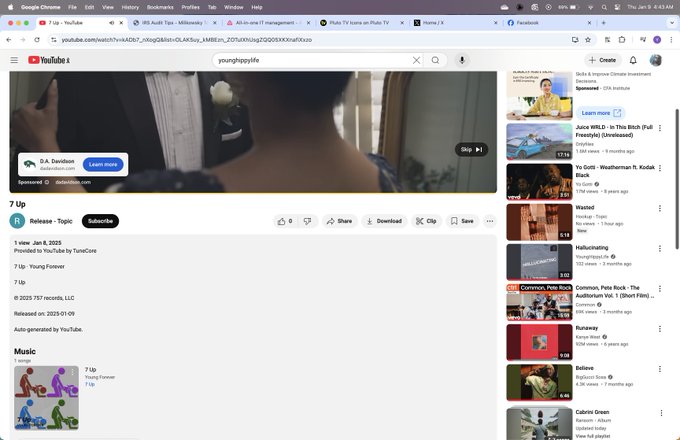680x440 pixels.
Task: Go back in Chrome
Action: (x=9, y=40)
